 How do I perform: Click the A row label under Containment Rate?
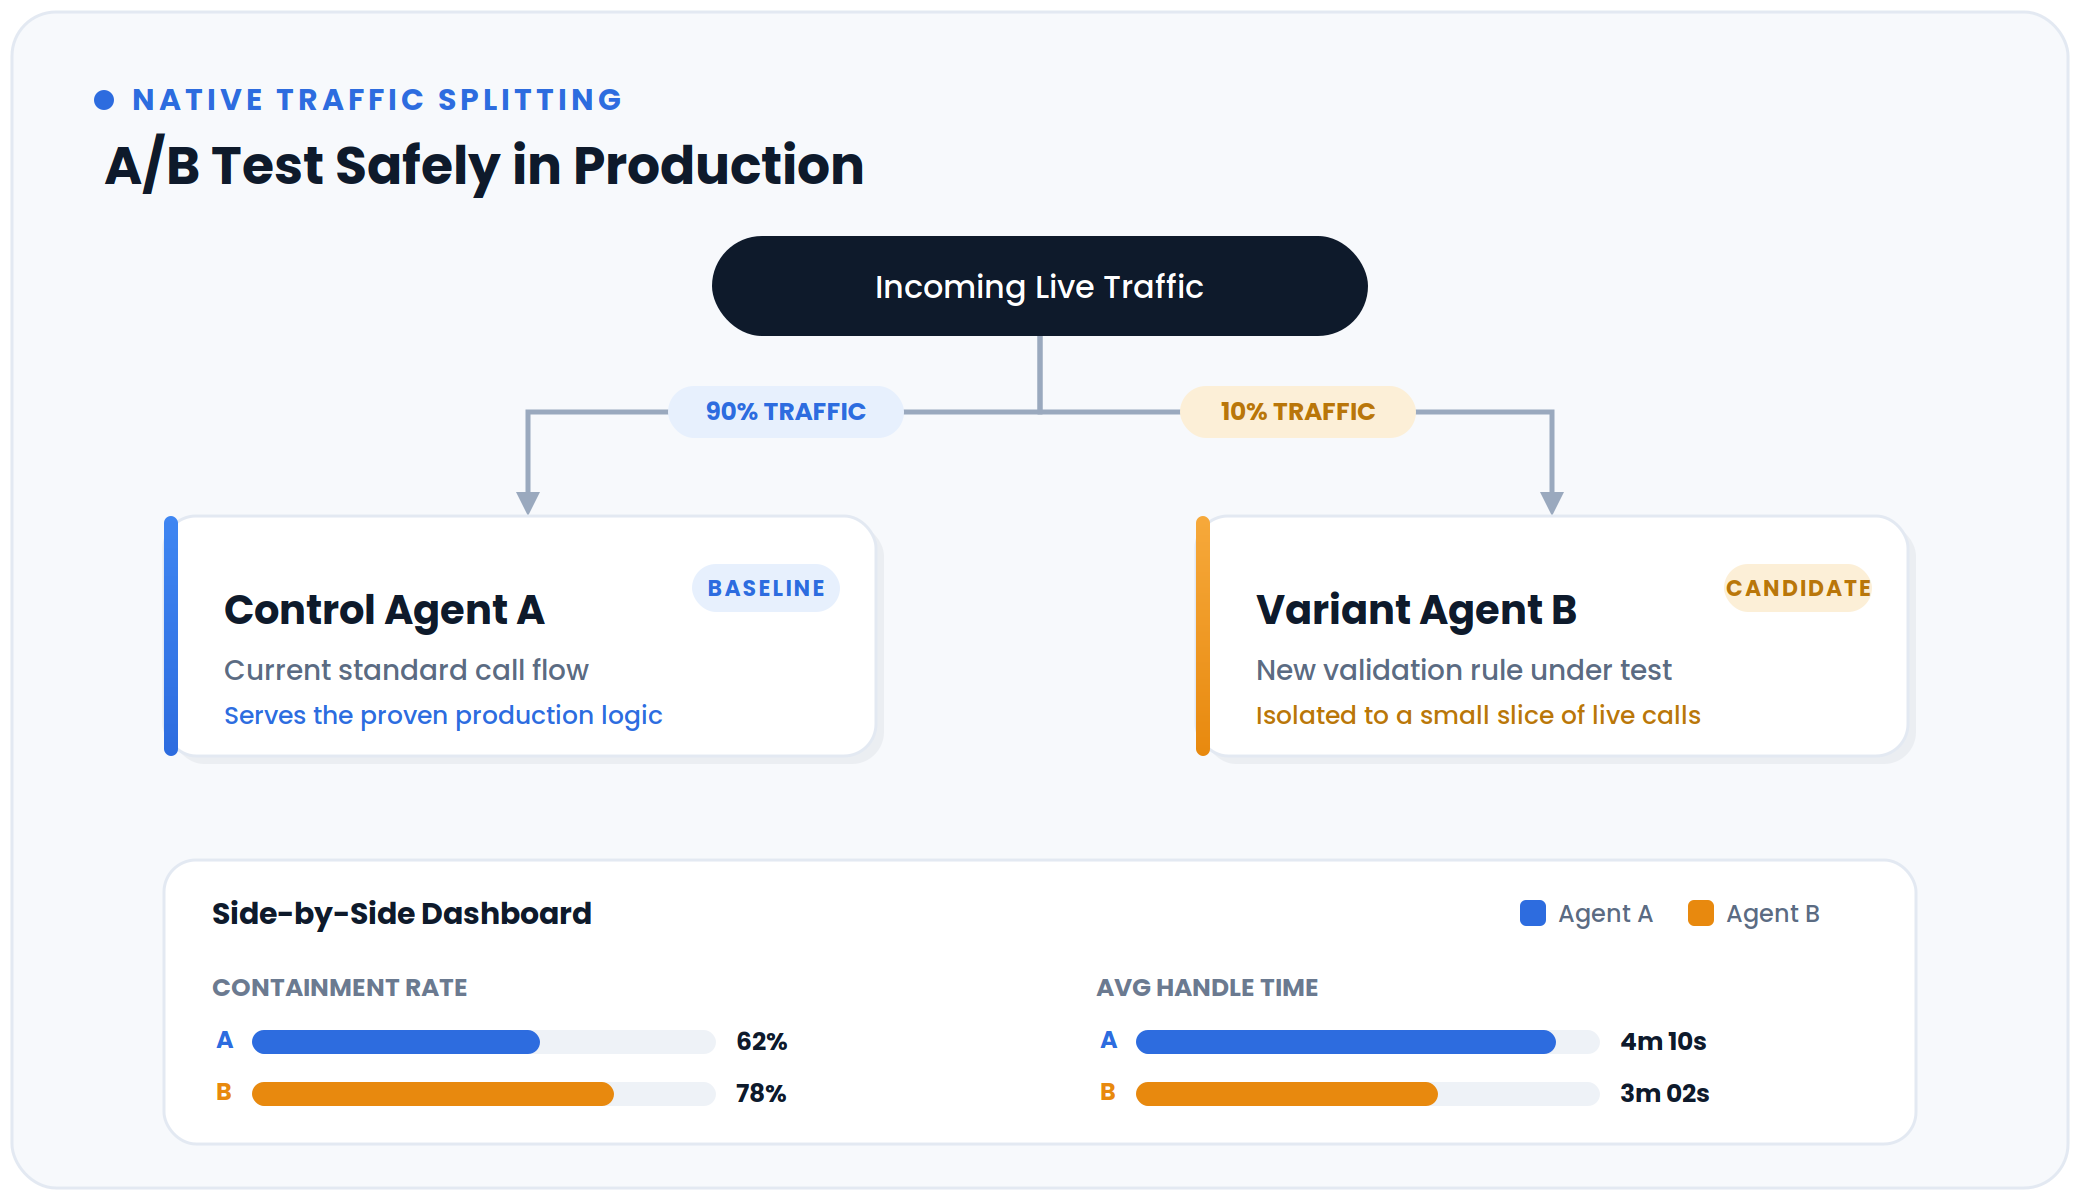pos(225,1041)
